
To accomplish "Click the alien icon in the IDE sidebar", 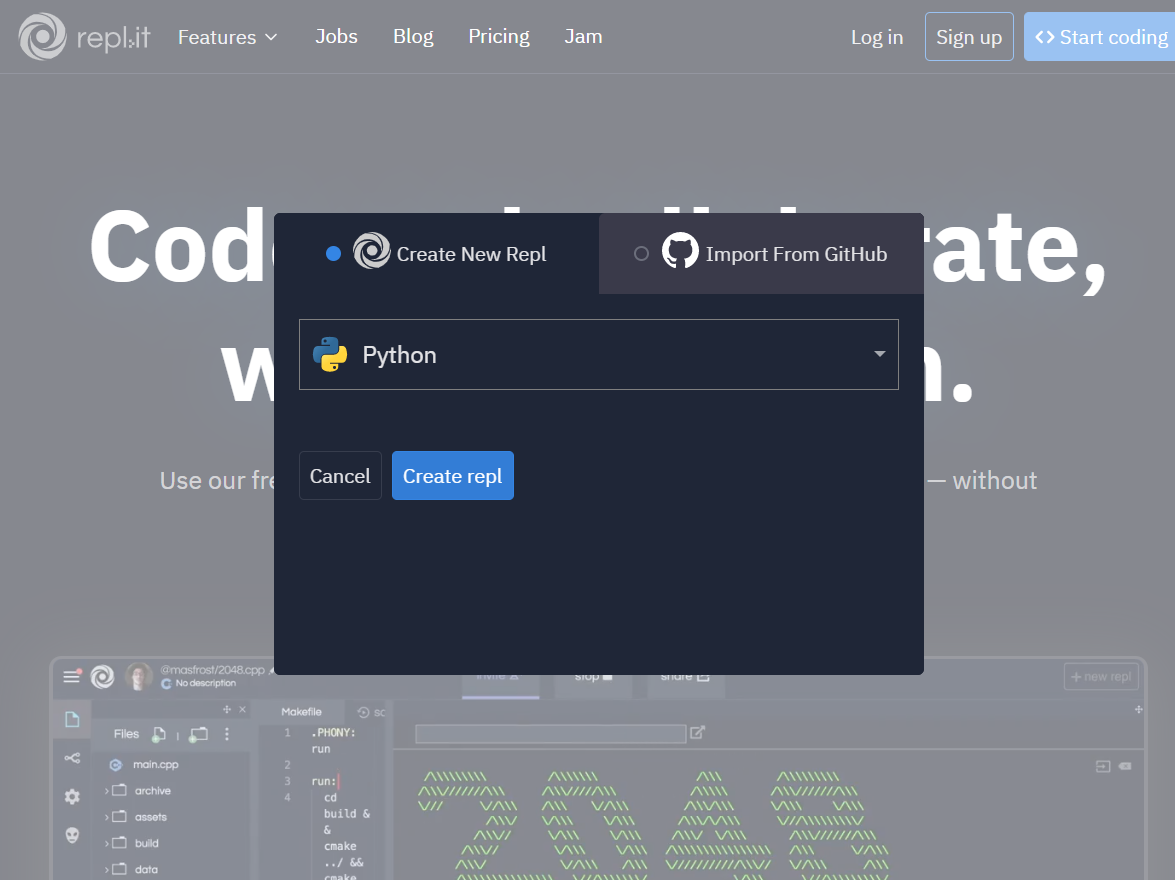I will coord(72,835).
